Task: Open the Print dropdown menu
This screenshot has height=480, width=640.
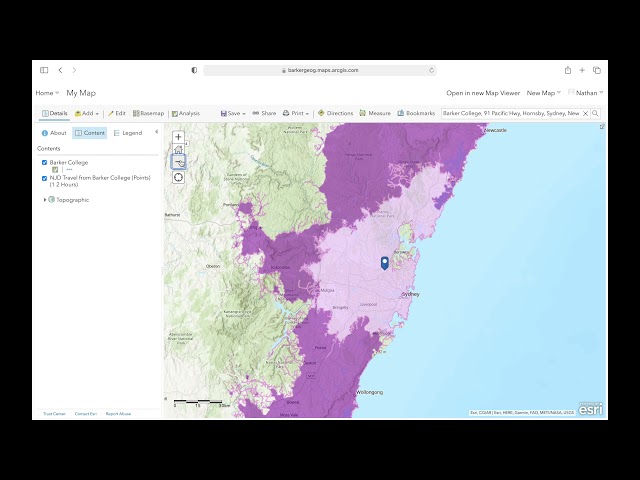Action: 296,113
